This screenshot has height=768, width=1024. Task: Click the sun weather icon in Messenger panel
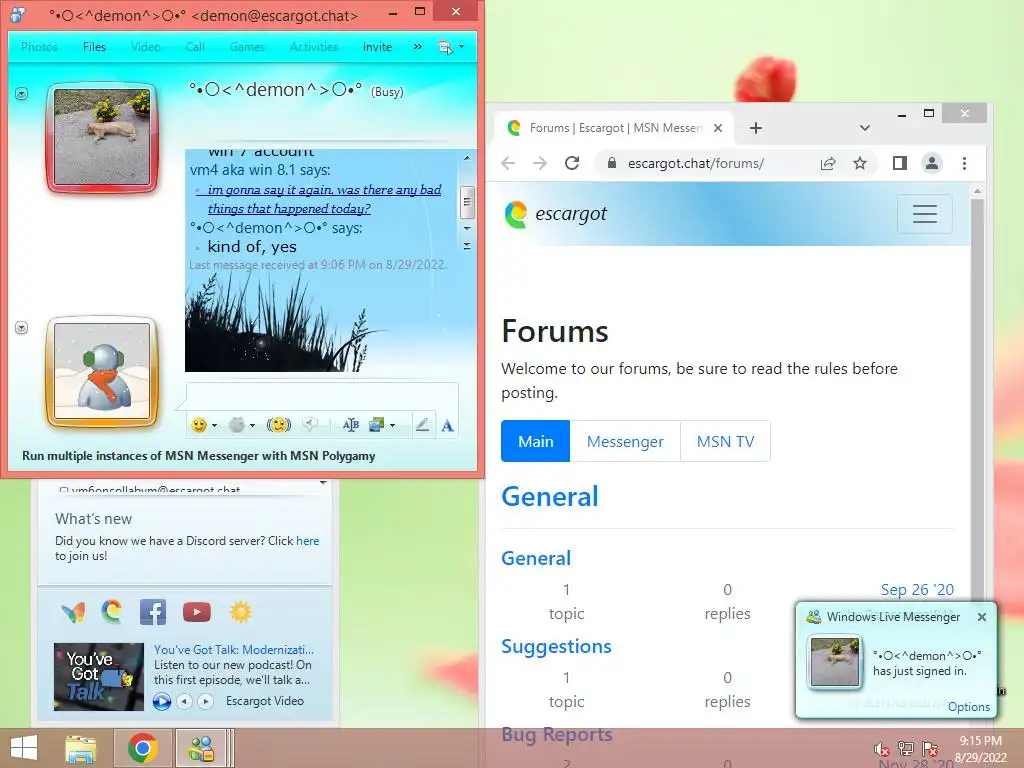coord(240,612)
